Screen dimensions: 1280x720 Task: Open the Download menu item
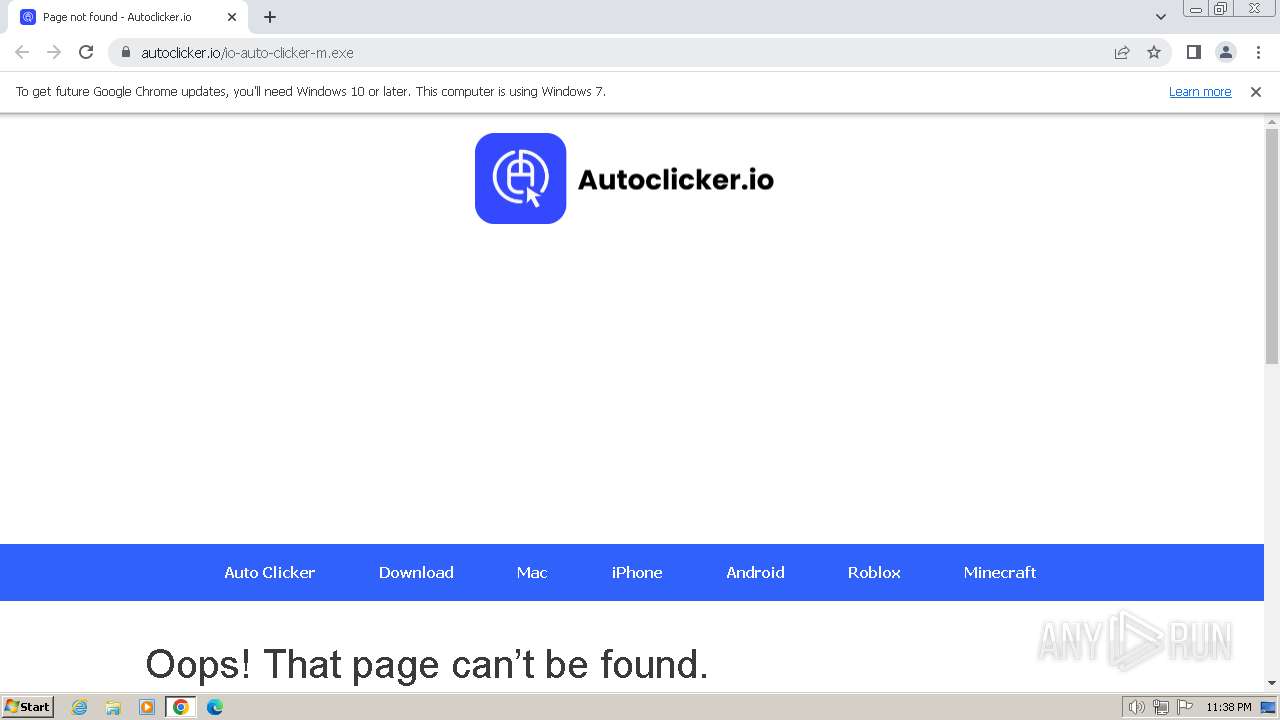416,572
